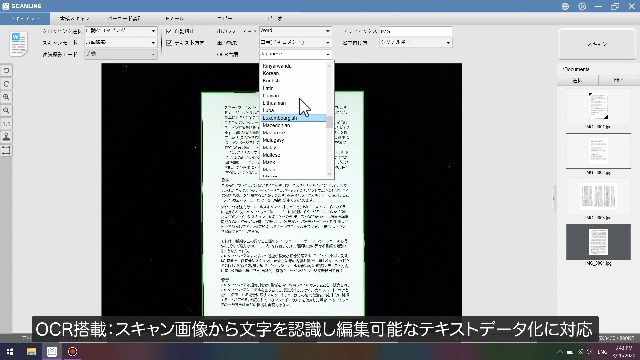Switch to the fifth tab in tab bar
This screenshot has height=360, width=640.
pyautogui.click(x=225, y=19)
